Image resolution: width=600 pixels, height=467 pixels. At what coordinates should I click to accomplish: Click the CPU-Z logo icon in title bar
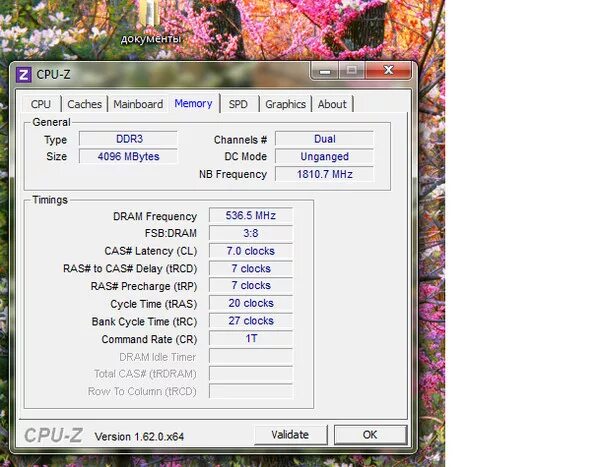click(24, 75)
